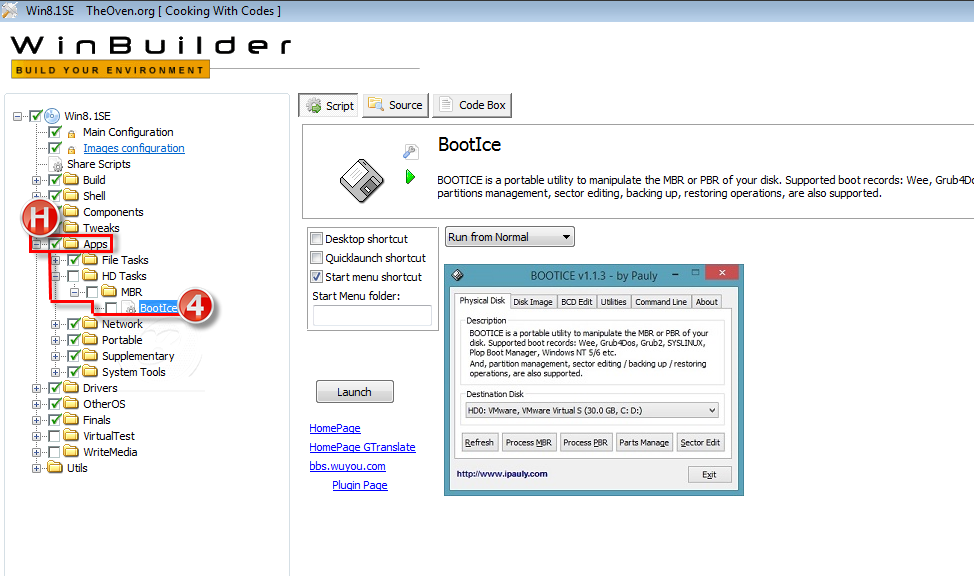Viewport: 974px width, 576px height.
Task: Open the Destination Disk dropdown in BOOTICE
Action: tap(592, 410)
